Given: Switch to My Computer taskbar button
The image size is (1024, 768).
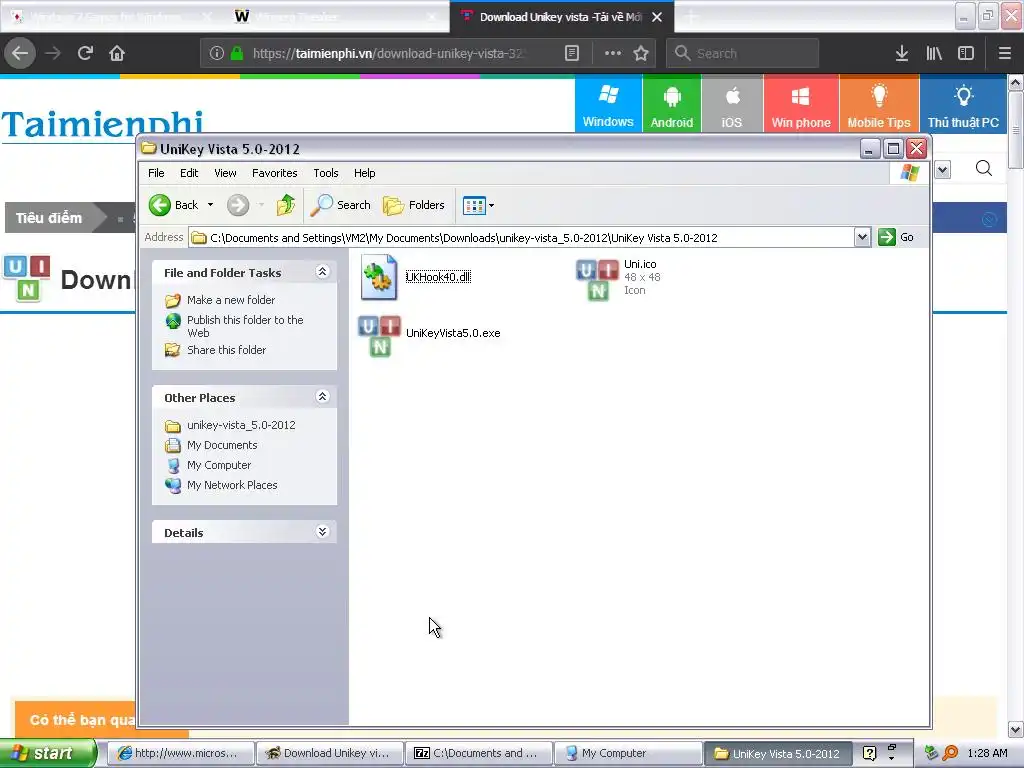Looking at the screenshot, I should click(628, 753).
